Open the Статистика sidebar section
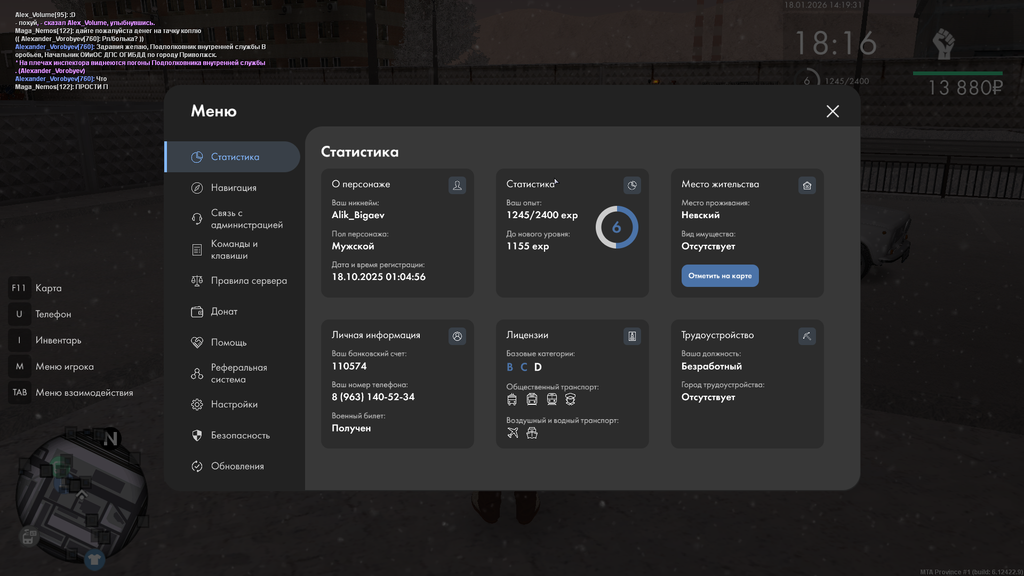The width and height of the screenshot is (1024, 576). (x=232, y=157)
